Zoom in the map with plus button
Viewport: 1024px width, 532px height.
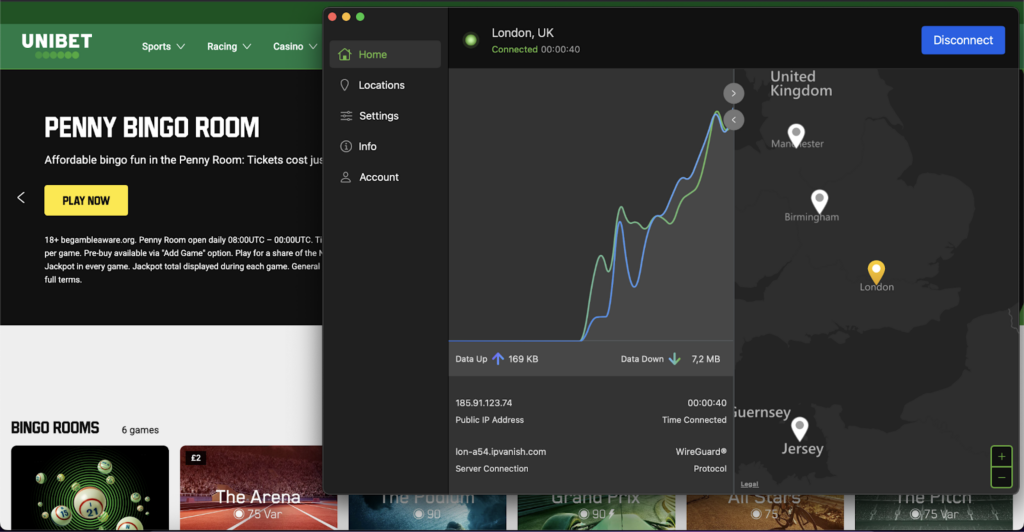[x=1001, y=456]
